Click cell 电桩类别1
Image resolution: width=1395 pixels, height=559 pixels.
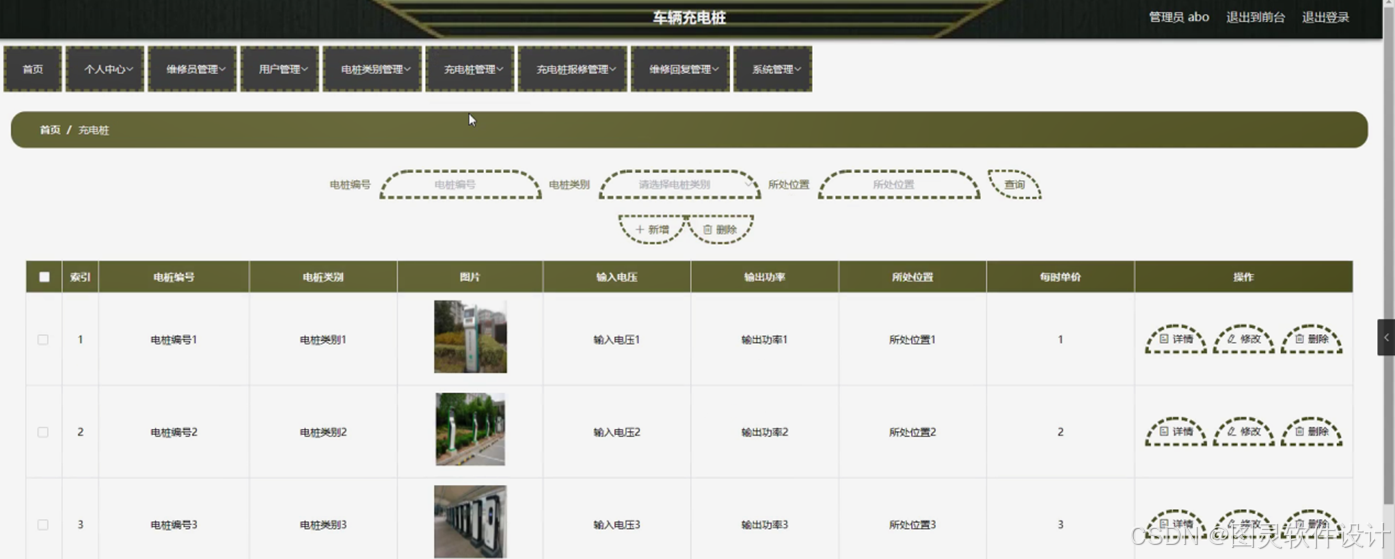click(x=323, y=340)
